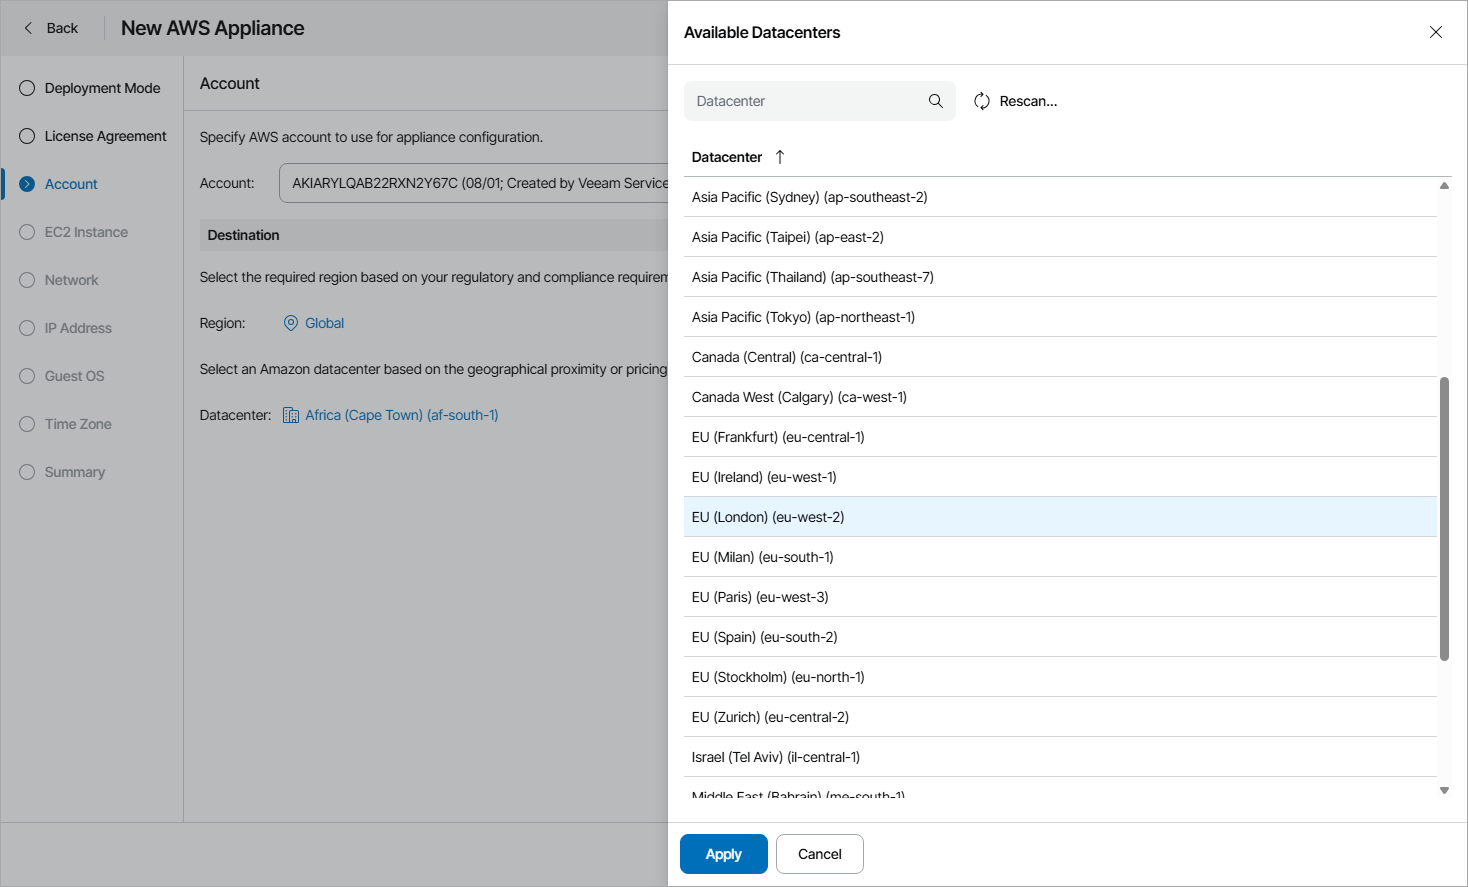This screenshot has height=887, width=1468.
Task: Open the Account combo box
Action: [474, 183]
